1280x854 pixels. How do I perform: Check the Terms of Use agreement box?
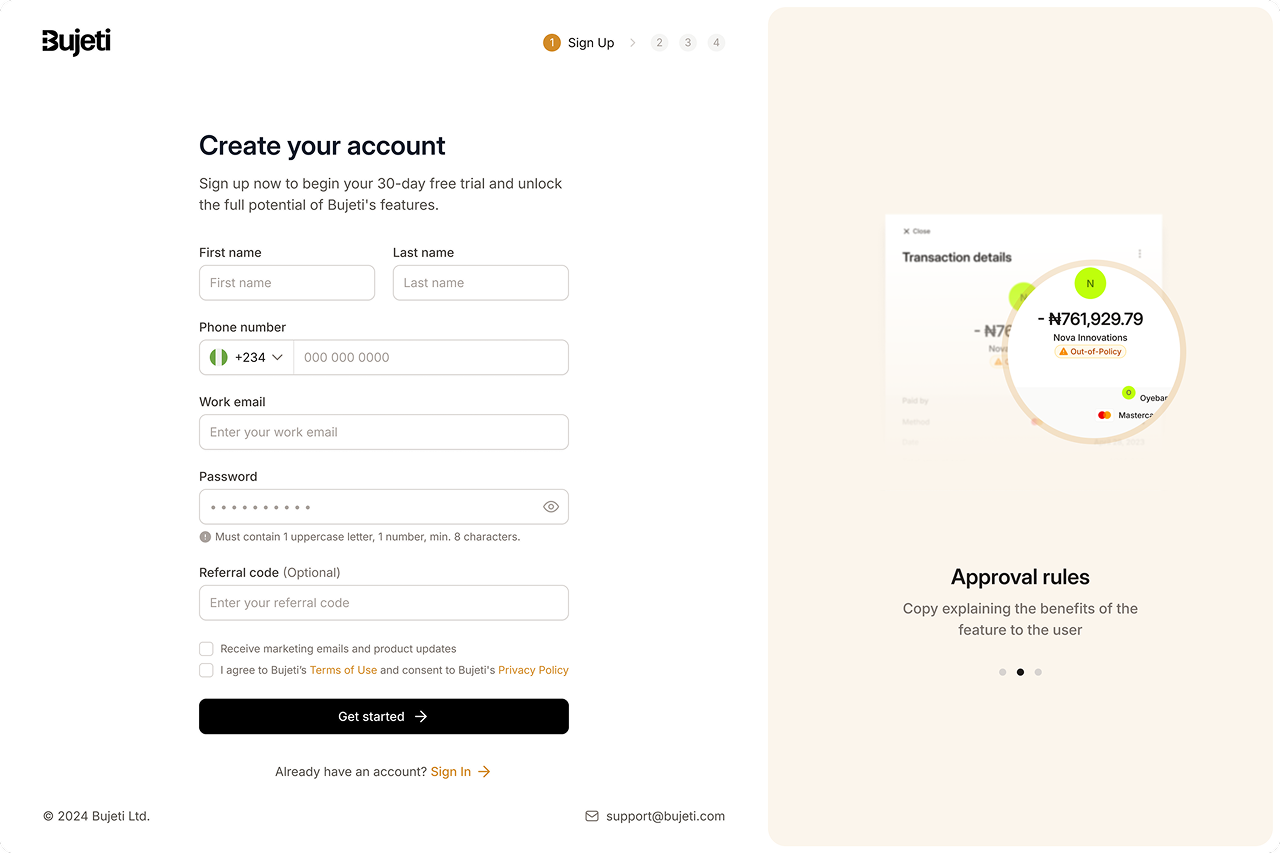(206, 670)
